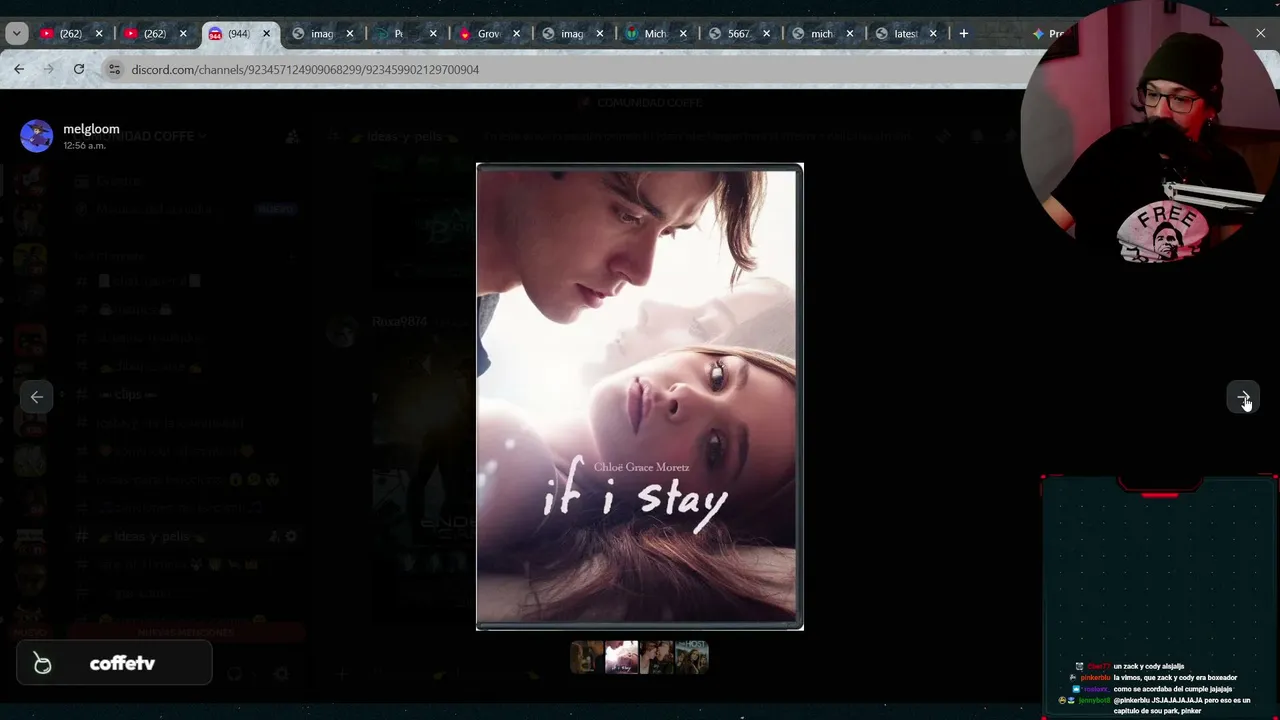View site information beside the address bar
The image size is (1280, 720).
114,69
